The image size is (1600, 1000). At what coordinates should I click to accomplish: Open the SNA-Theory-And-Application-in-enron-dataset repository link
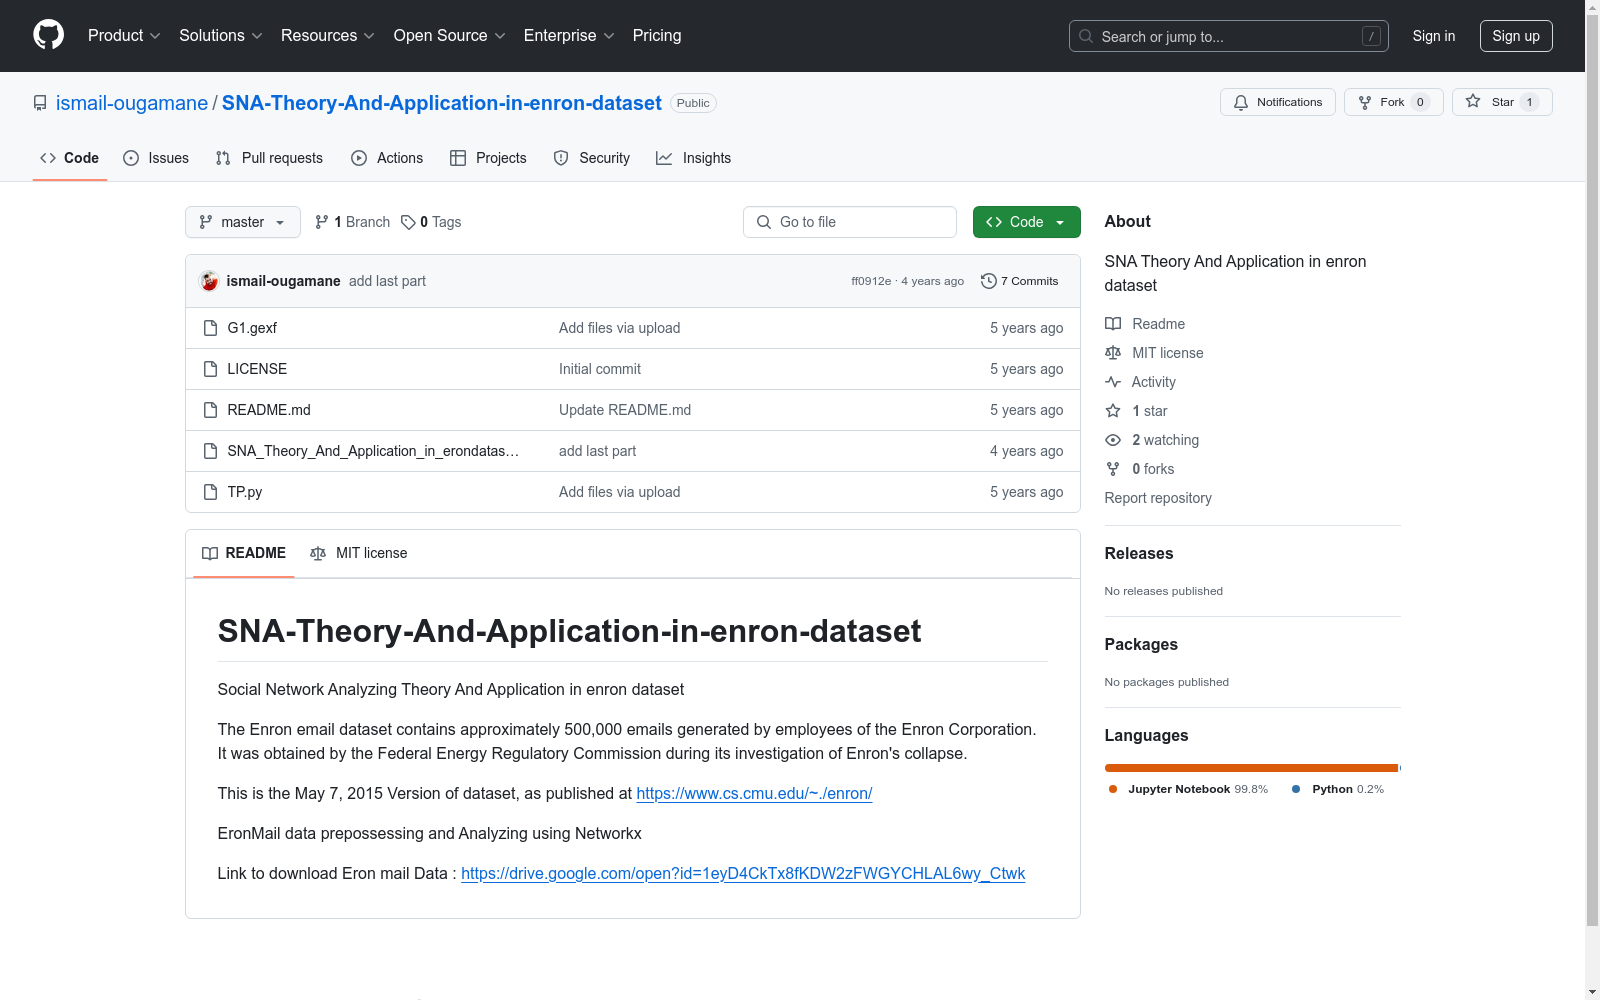[442, 103]
